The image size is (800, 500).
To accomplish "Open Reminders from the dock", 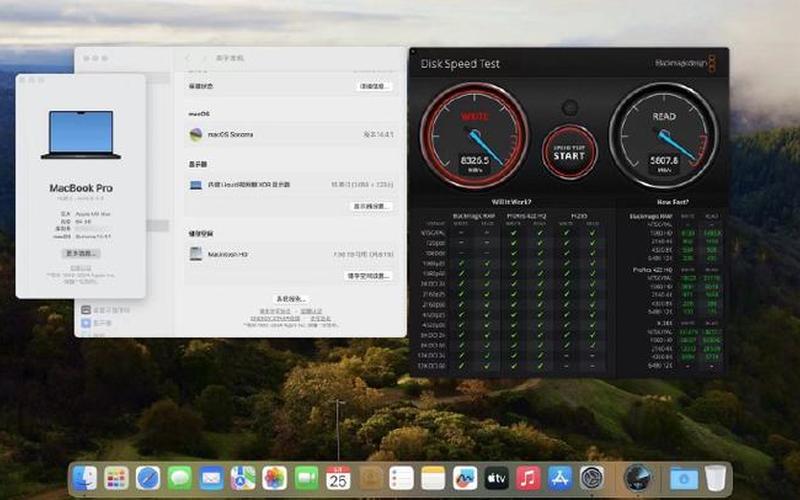I will [402, 479].
